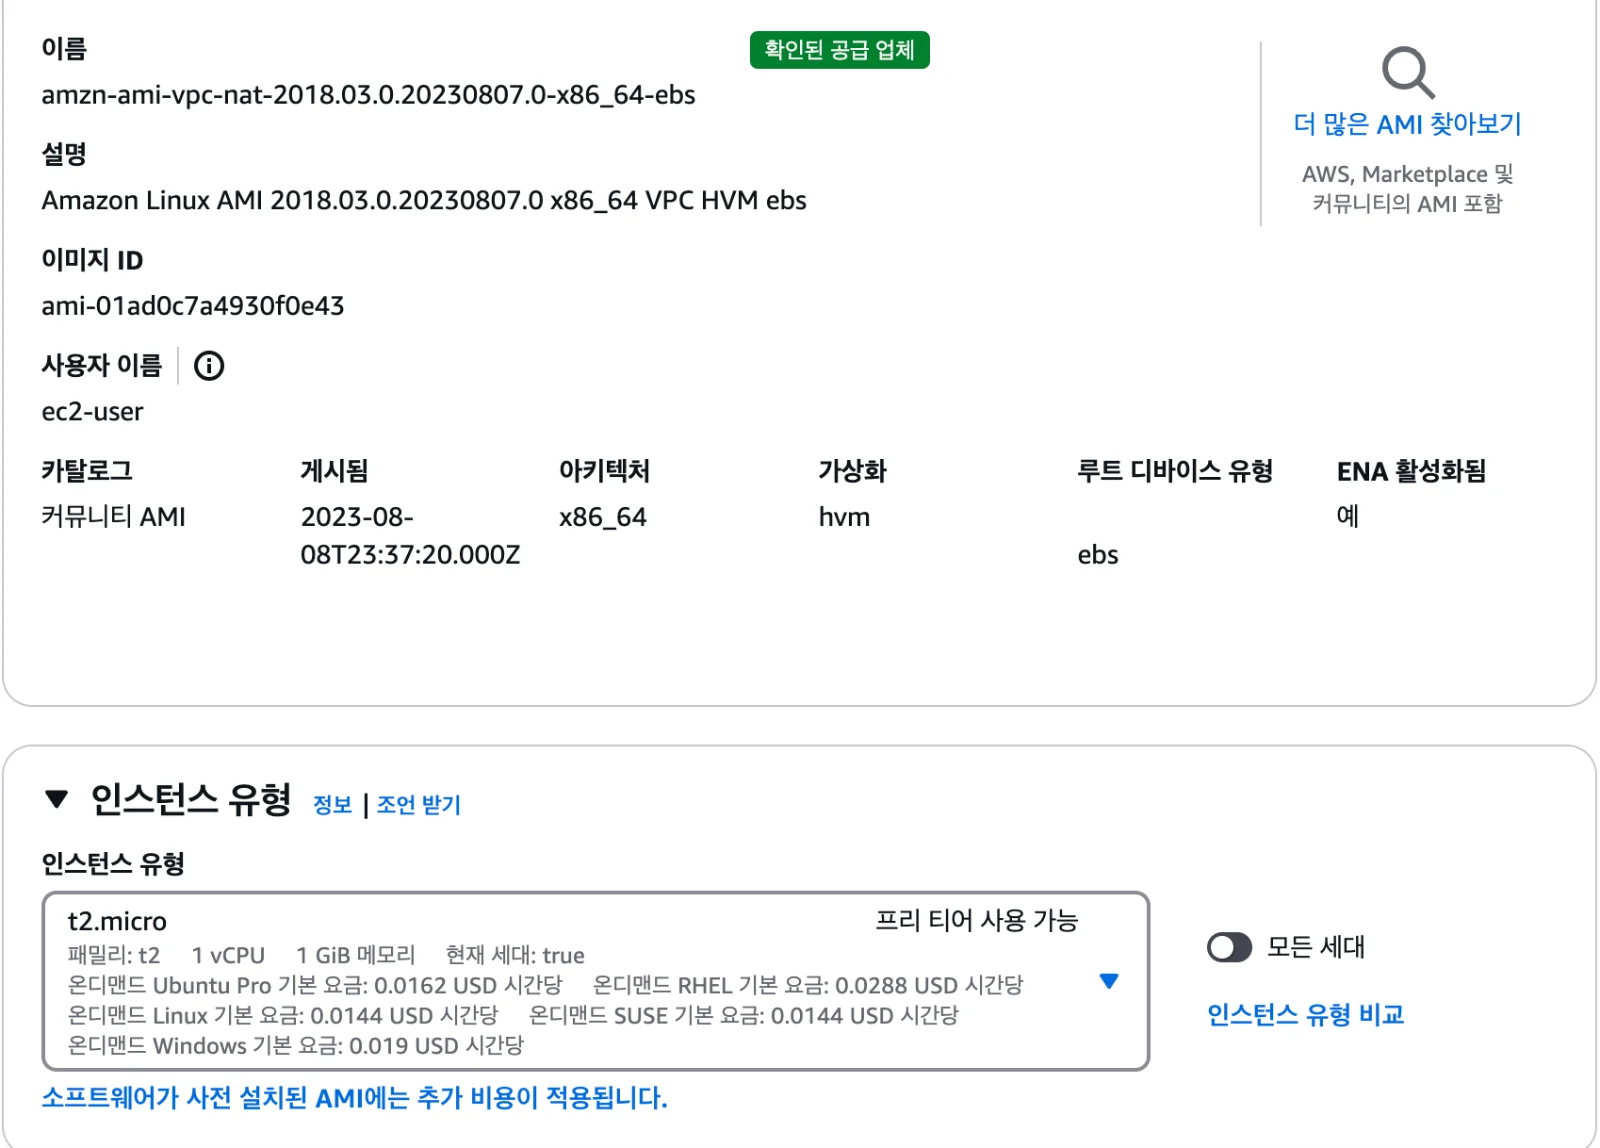
Task: Collapse the 인스턴스 유형 section triangle
Action: [x=57, y=799]
